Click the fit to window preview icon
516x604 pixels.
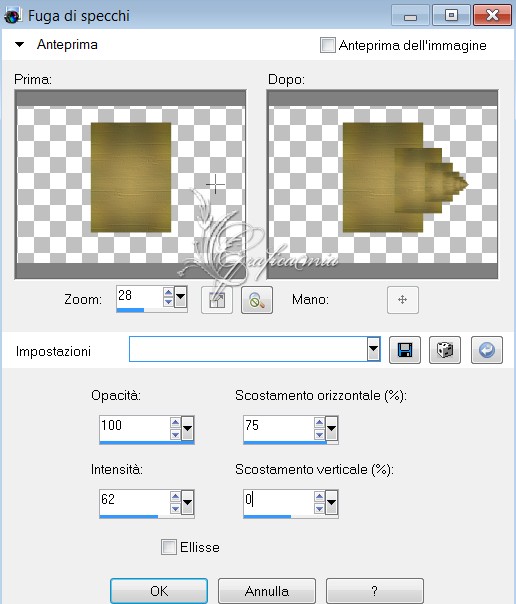(217, 300)
